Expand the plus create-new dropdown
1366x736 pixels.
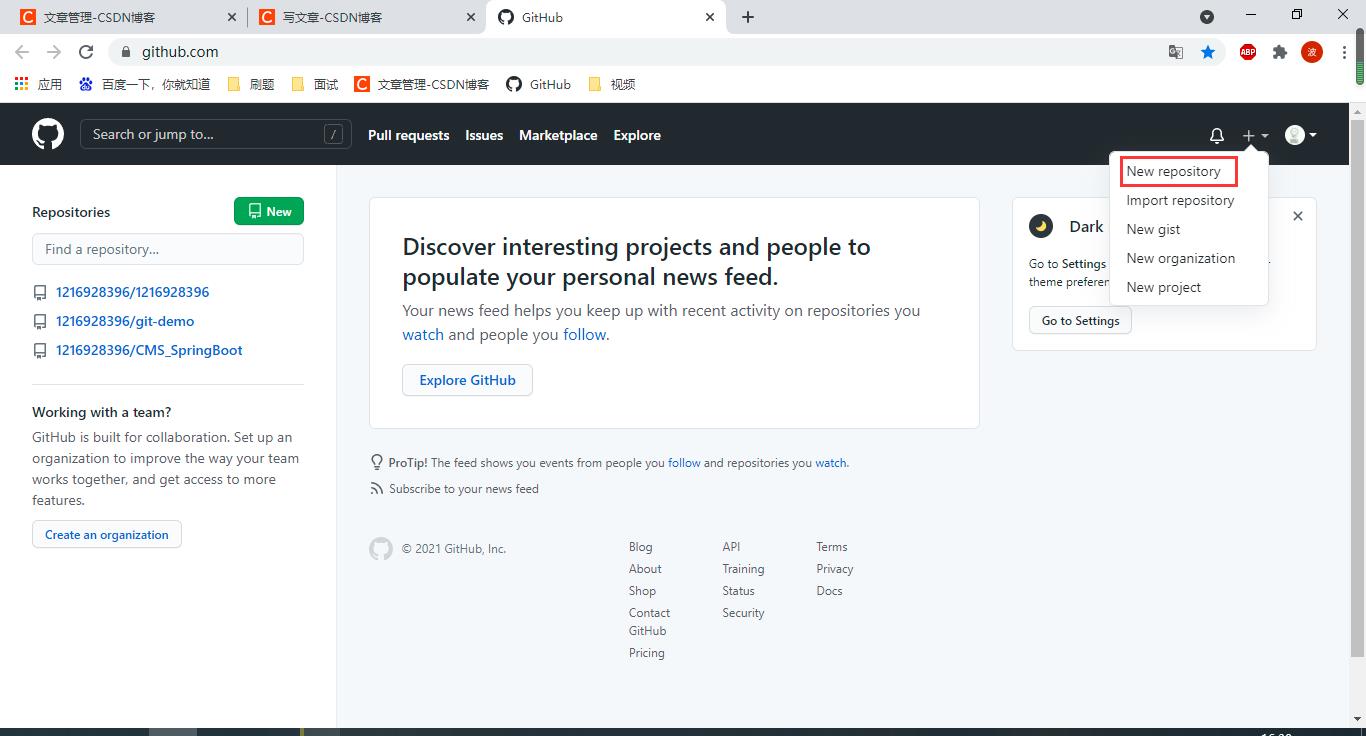point(1255,135)
